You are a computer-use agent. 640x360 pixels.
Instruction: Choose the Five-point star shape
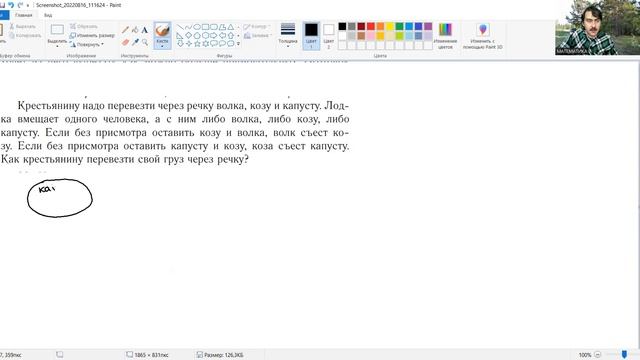197,44
